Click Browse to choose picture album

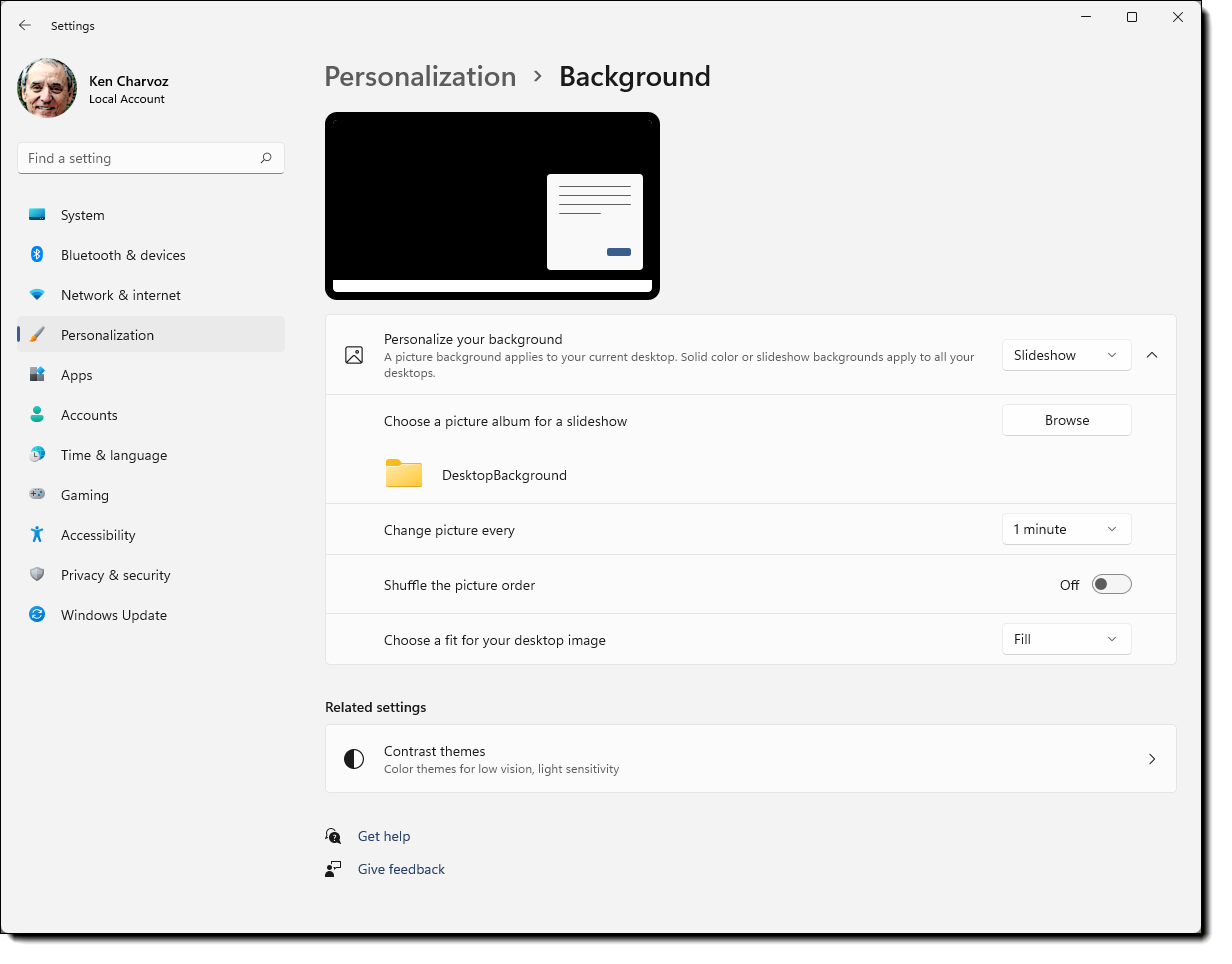1066,420
